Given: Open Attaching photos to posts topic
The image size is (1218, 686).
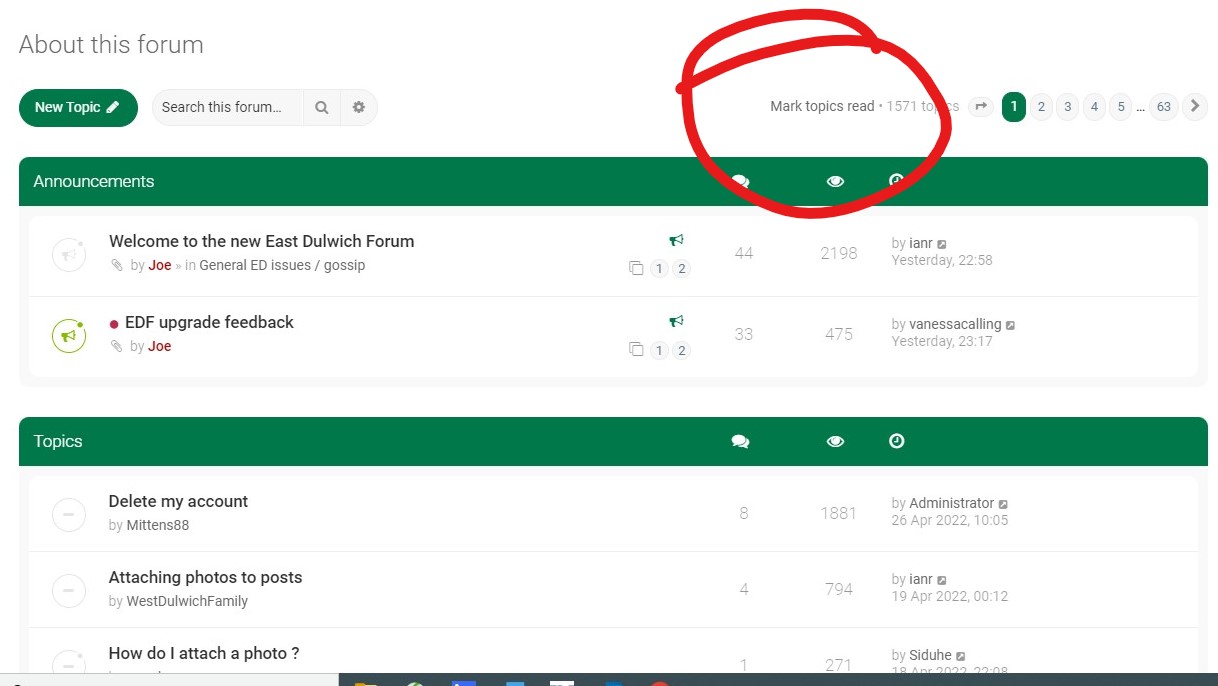Looking at the screenshot, I should (x=205, y=577).
